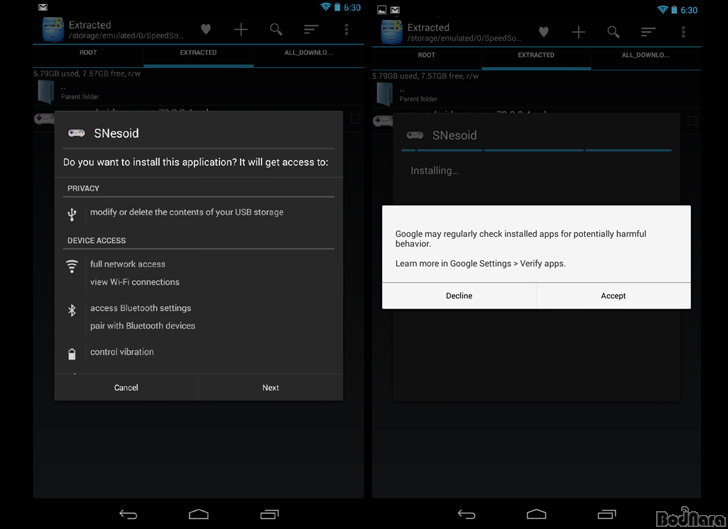Toggle the file checkbox in right screen list

click(x=692, y=121)
